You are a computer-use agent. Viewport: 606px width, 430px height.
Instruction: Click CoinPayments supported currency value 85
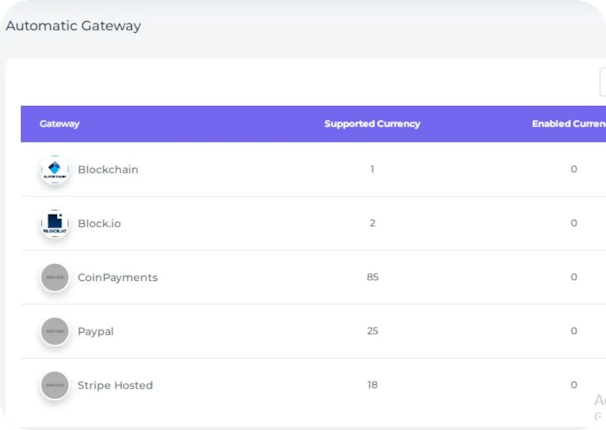(x=372, y=277)
